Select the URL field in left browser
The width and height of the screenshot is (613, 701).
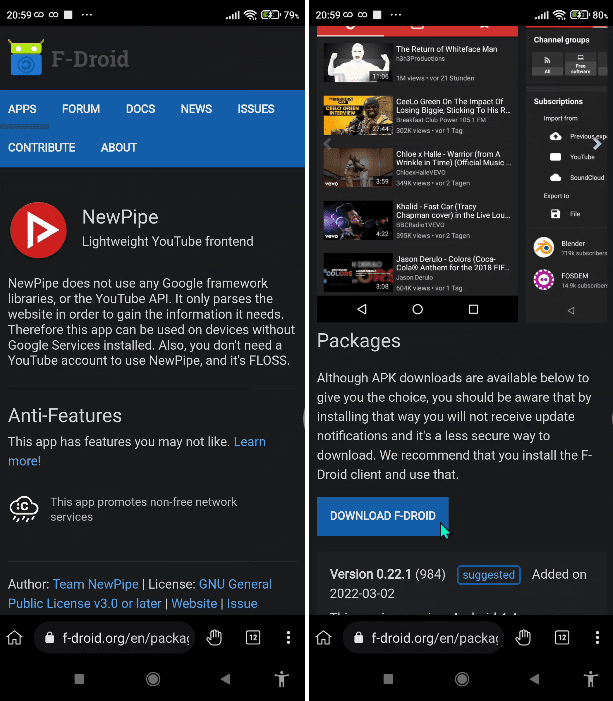point(114,638)
